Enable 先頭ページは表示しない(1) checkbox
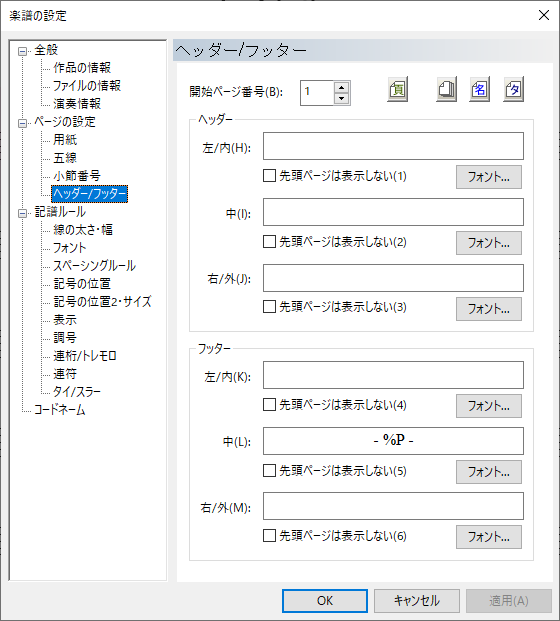Viewport: 560px width, 621px height. pyautogui.click(x=269, y=175)
